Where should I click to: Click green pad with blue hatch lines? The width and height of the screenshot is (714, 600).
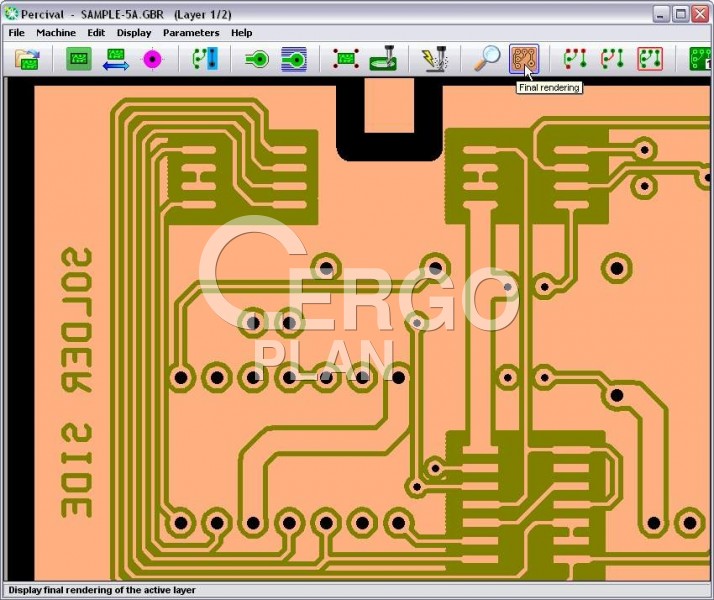point(294,59)
